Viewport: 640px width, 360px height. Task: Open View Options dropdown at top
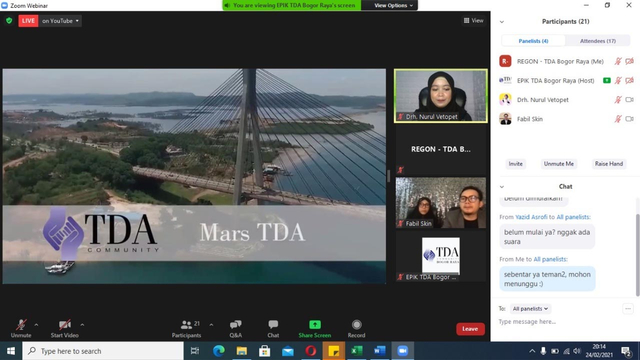point(393,5)
